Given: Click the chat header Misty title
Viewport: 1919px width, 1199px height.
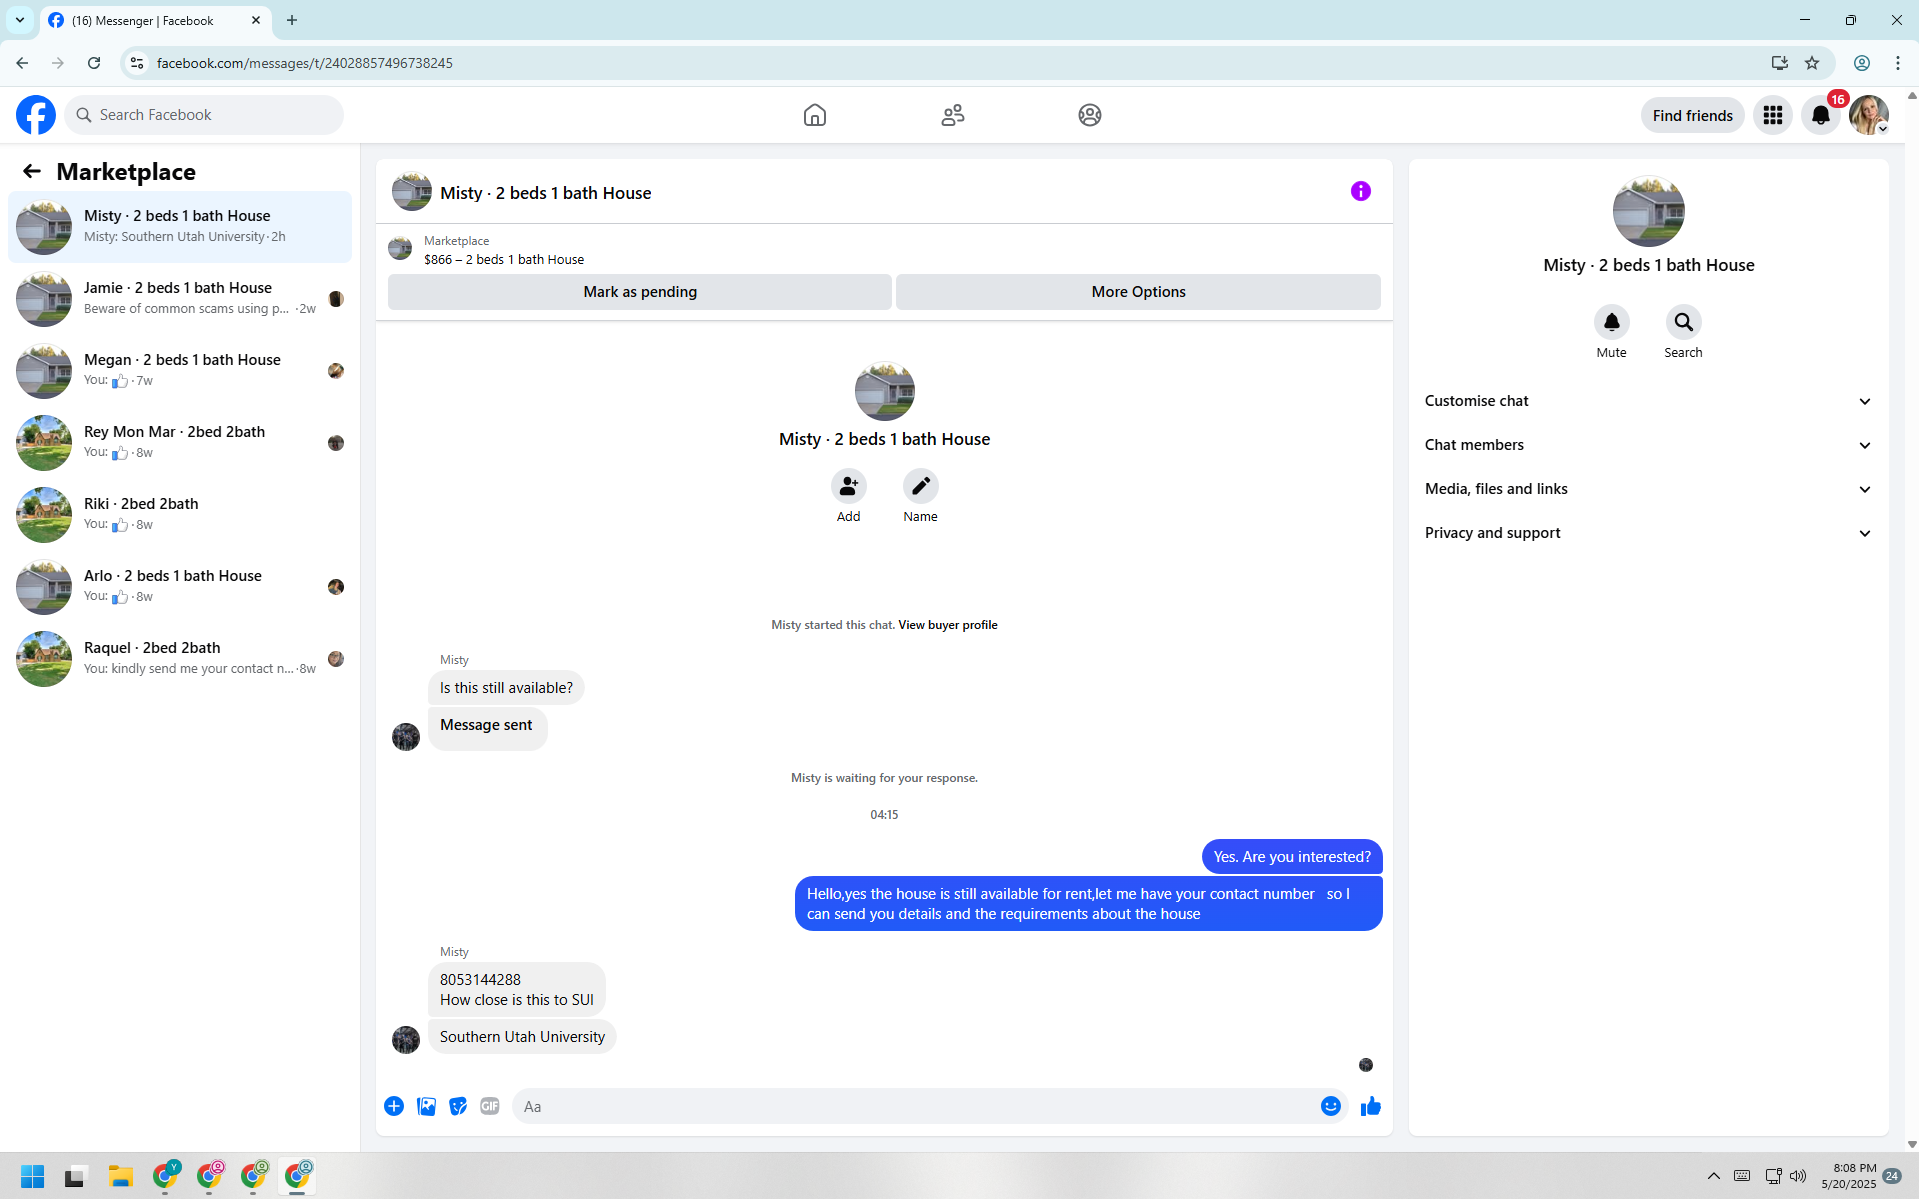Looking at the screenshot, I should [x=545, y=193].
